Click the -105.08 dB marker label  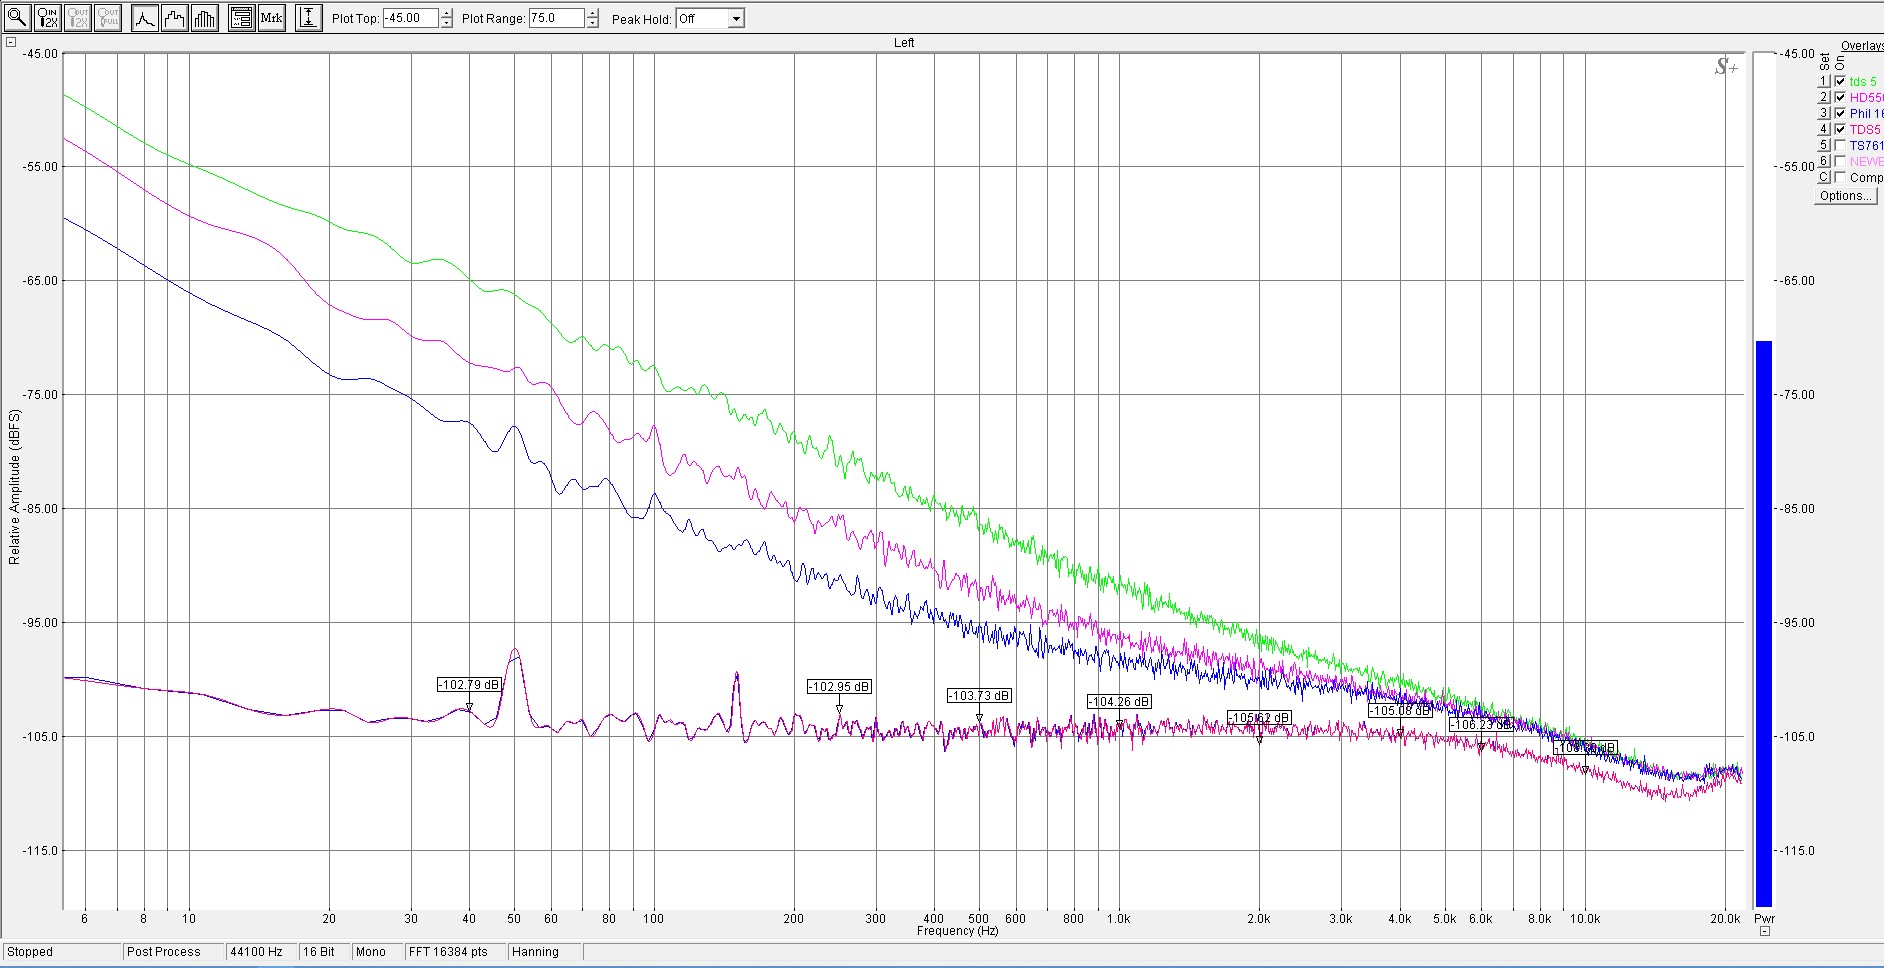click(1400, 711)
